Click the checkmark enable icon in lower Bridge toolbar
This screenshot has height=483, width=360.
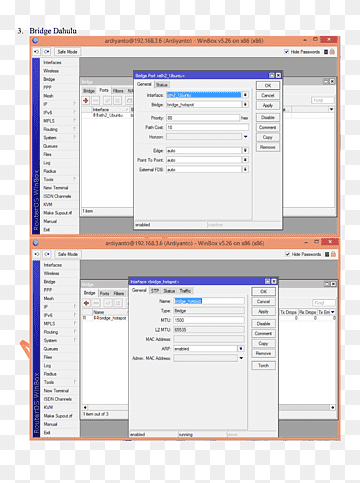(x=108, y=303)
